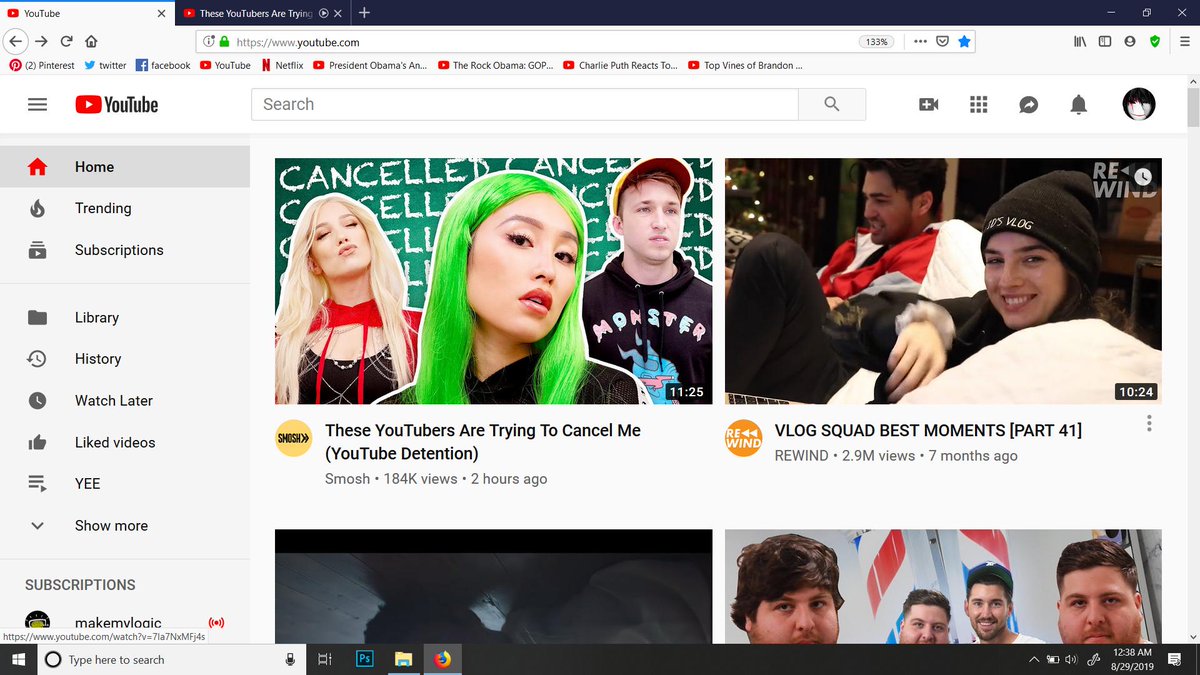The height and width of the screenshot is (675, 1200).
Task: Open three-dot menu for VLOG SQUAD video
Action: point(1149,424)
